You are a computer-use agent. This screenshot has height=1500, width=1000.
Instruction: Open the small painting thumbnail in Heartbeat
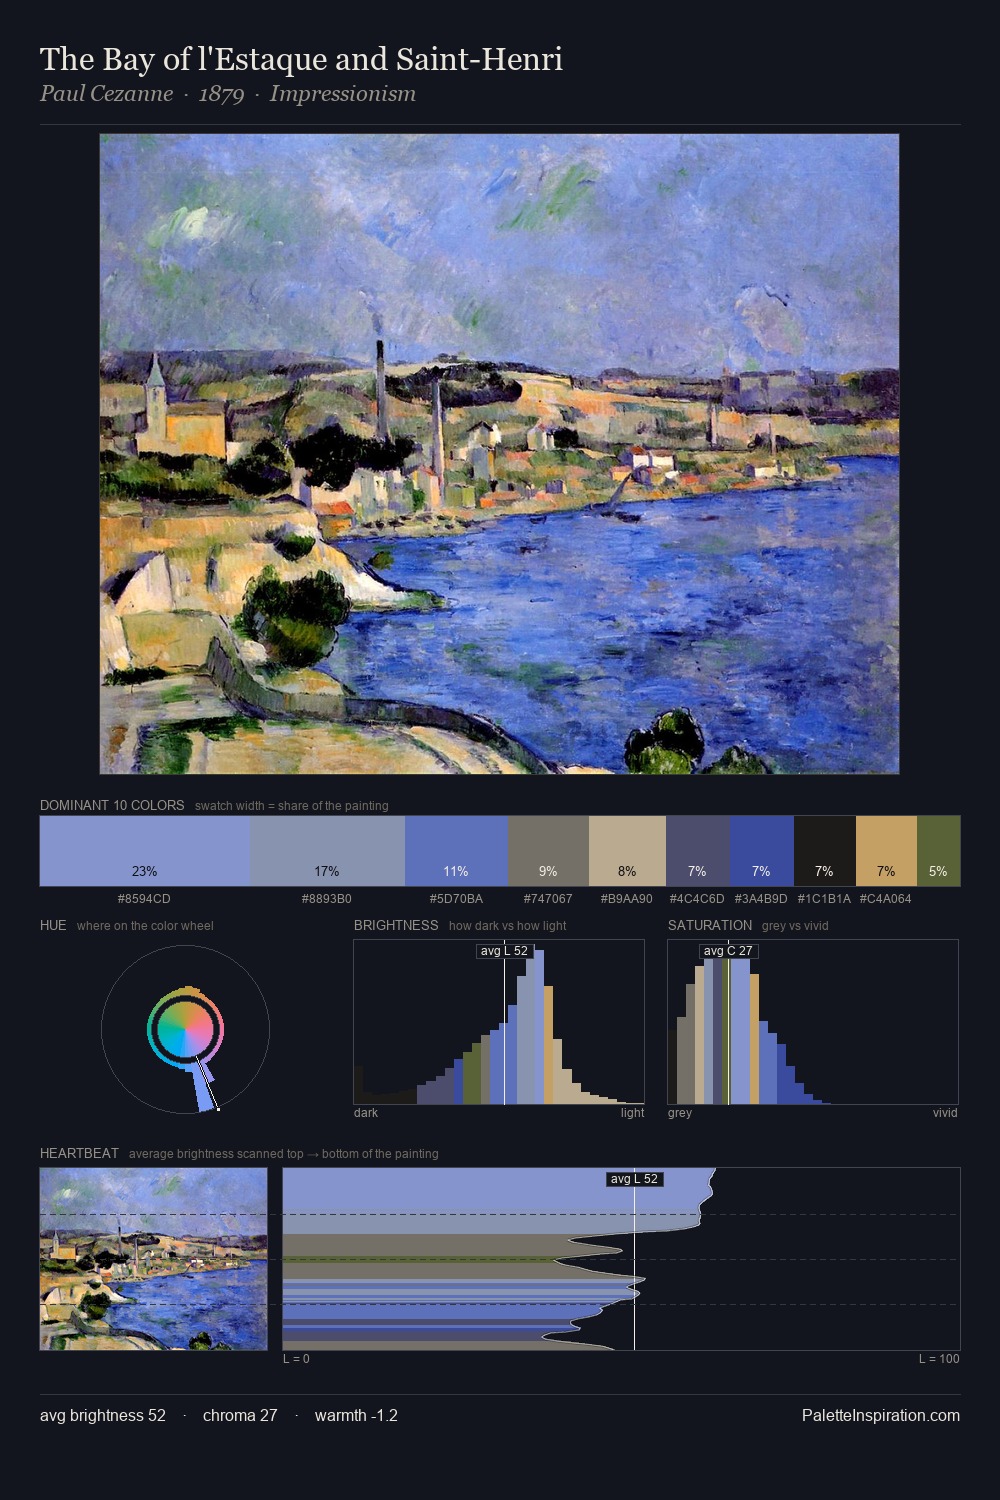coord(154,1259)
